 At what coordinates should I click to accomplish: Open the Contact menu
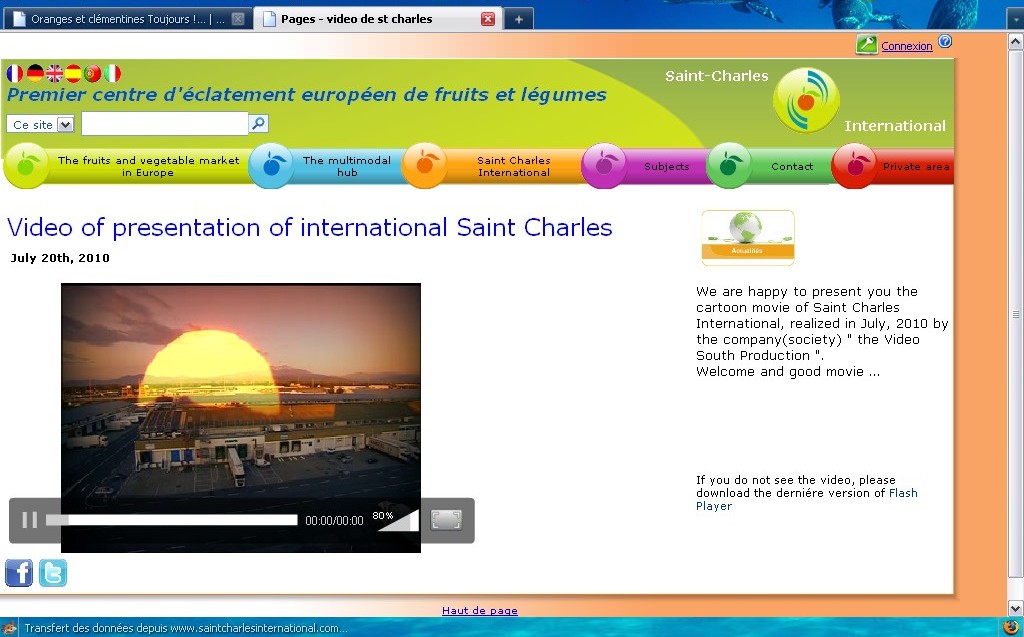point(792,167)
